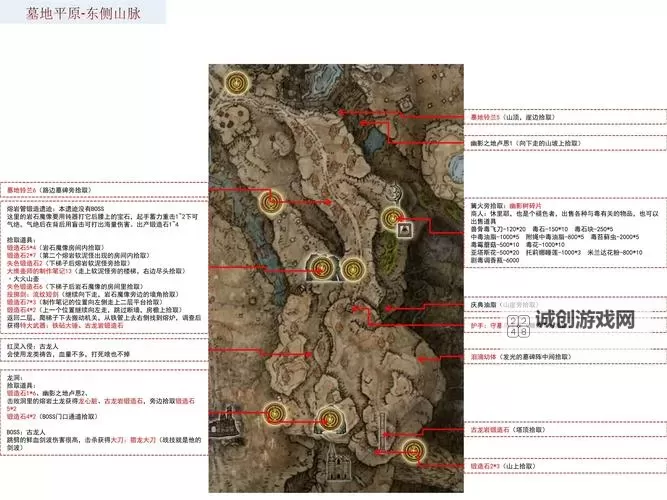This screenshot has height=500, width=667.
Task: Click the shop item 剧毒调香瓶-6000
Action: [x=495, y=260]
